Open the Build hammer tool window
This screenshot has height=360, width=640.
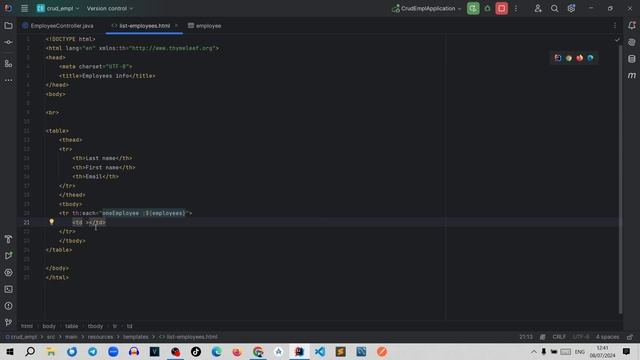(x=8, y=239)
